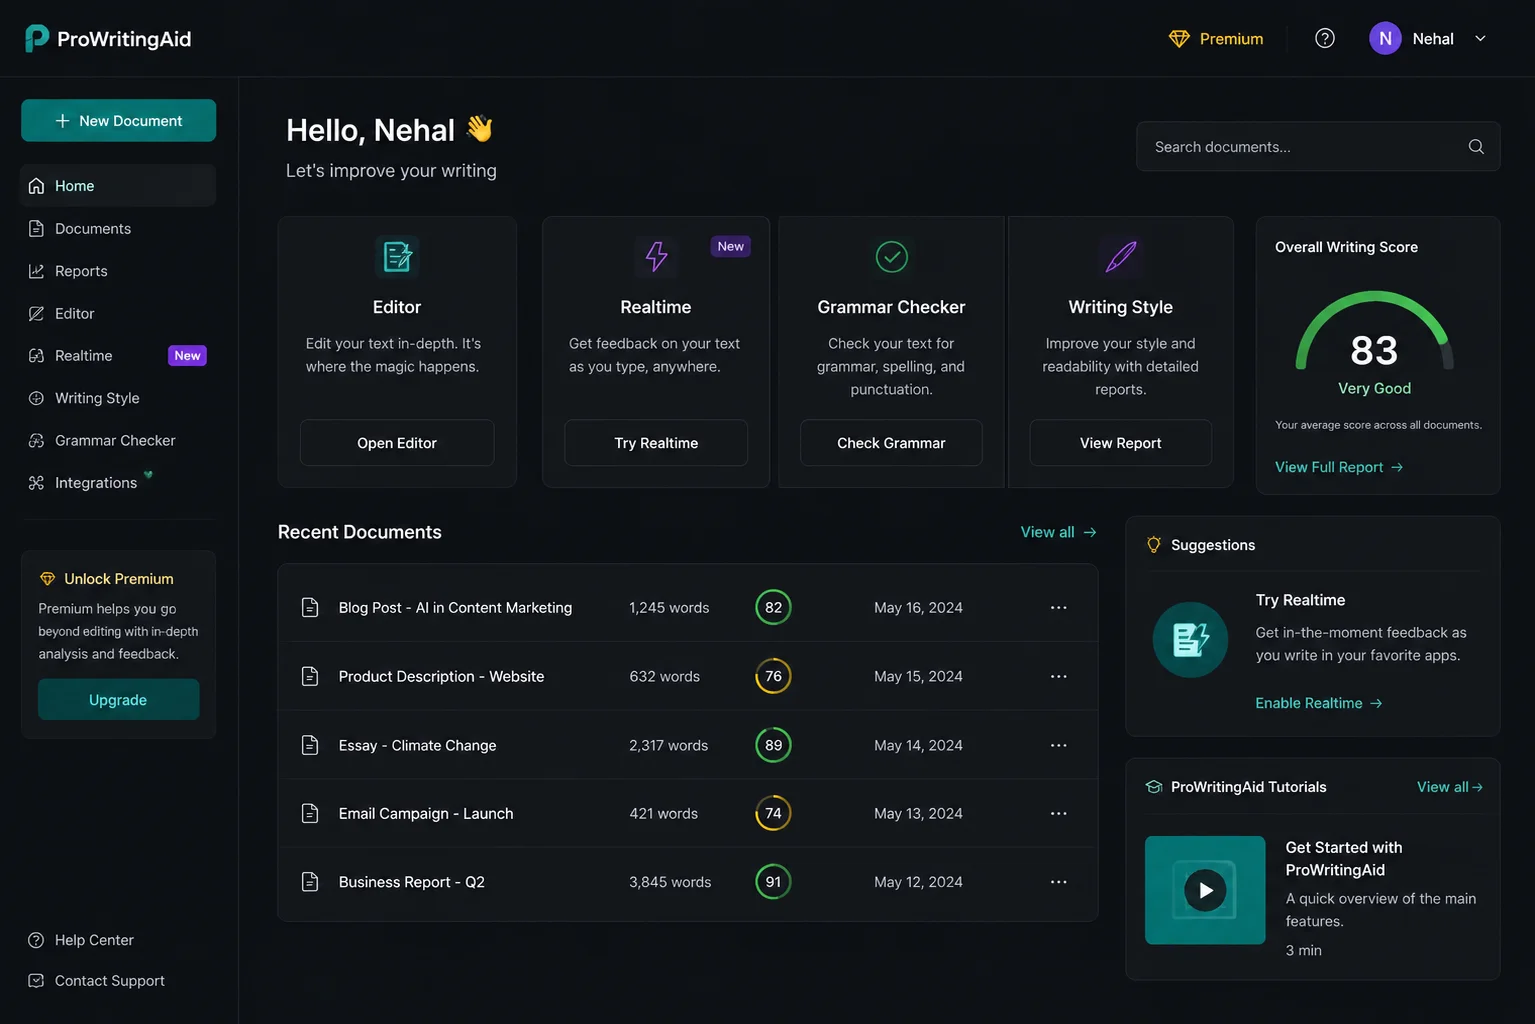Open more options for Blog Post row
Image resolution: width=1535 pixels, height=1024 pixels.
(1058, 607)
